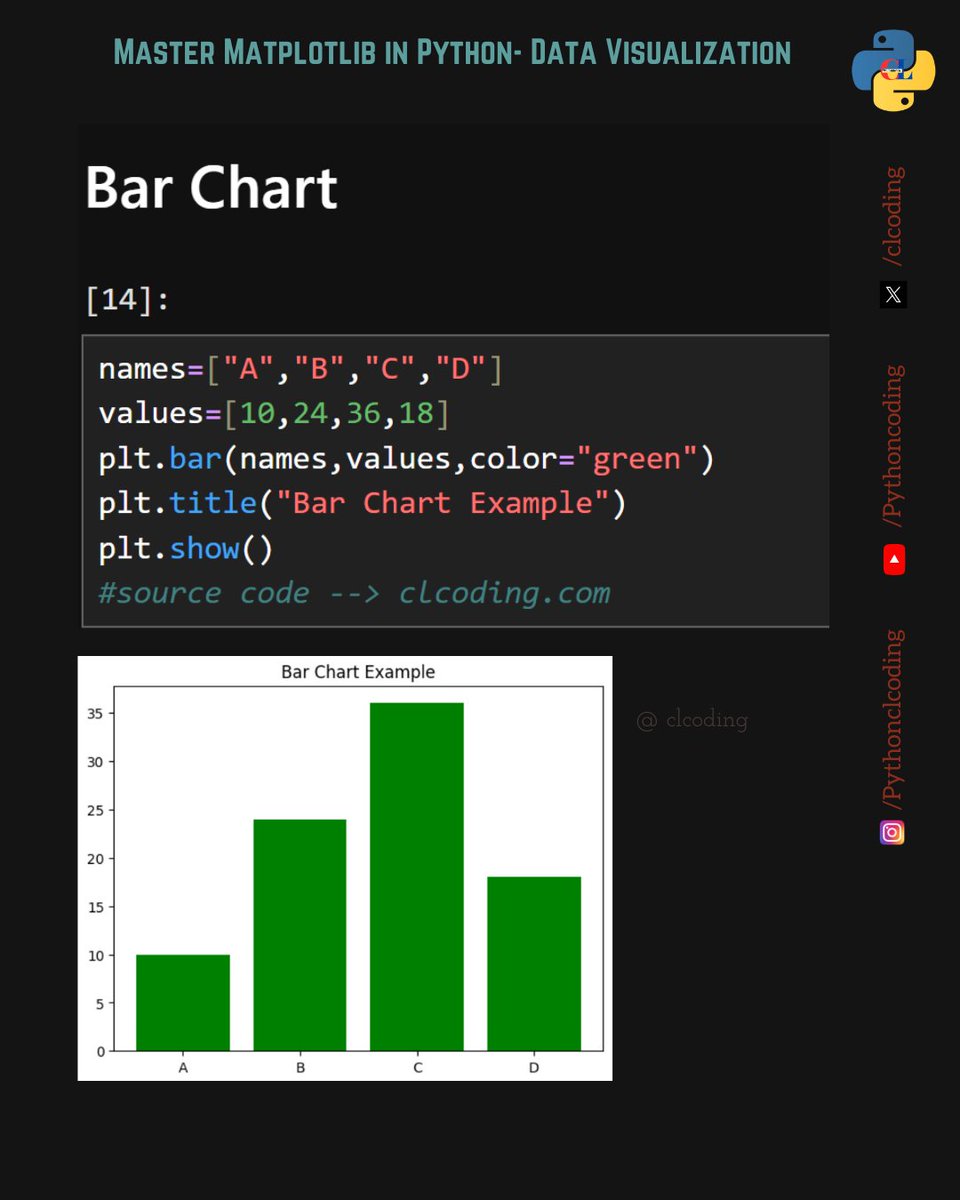960x1200 pixels.
Task: Click the 'Bar Chart Example' plot title
Action: tap(358, 671)
